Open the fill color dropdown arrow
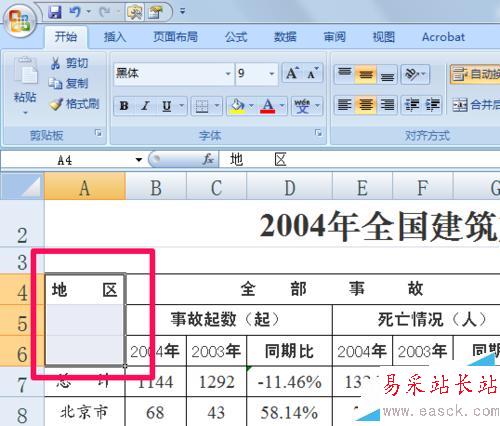The width and height of the screenshot is (500, 426). tap(251, 106)
